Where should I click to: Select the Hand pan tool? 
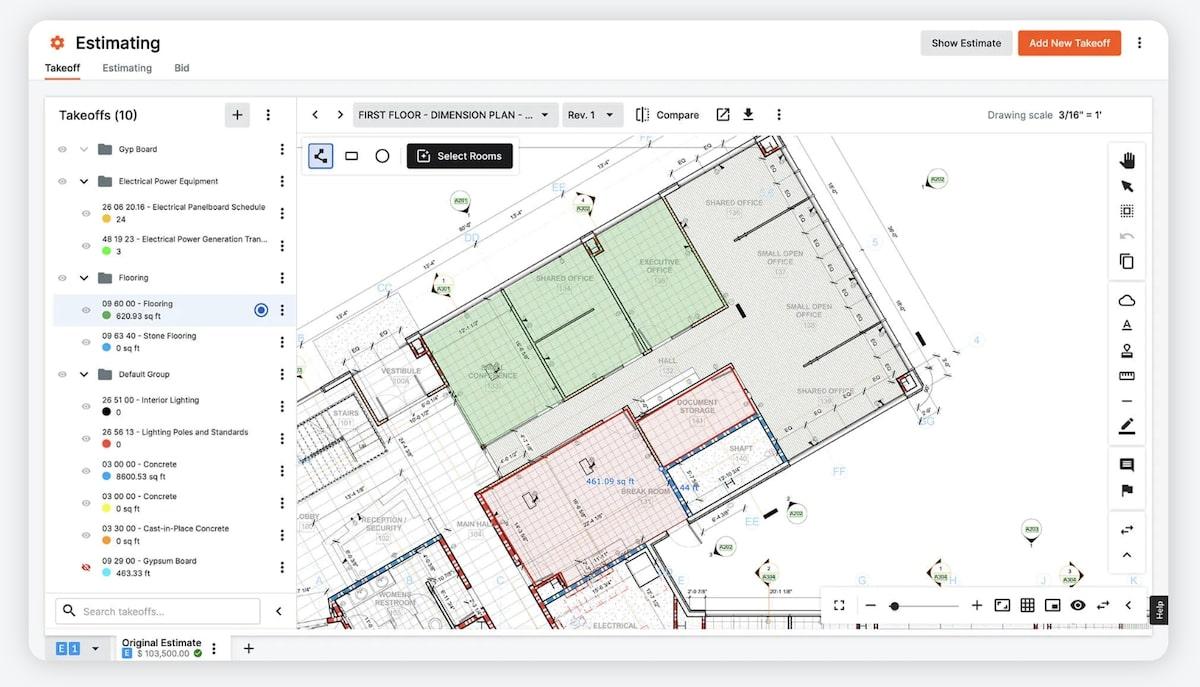(x=1126, y=160)
